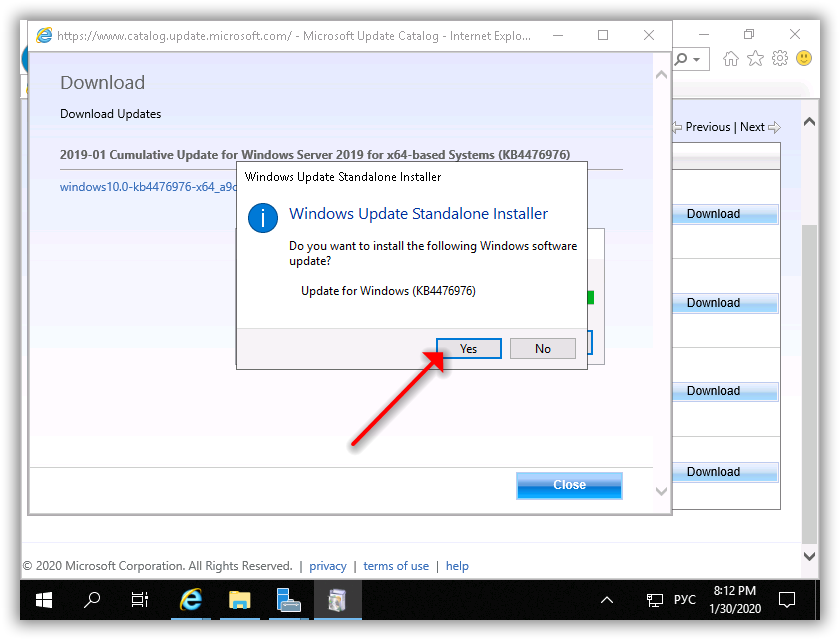840x640 pixels.
Task: Close the Download Updates popup with blue Close button
Action: click(x=569, y=485)
